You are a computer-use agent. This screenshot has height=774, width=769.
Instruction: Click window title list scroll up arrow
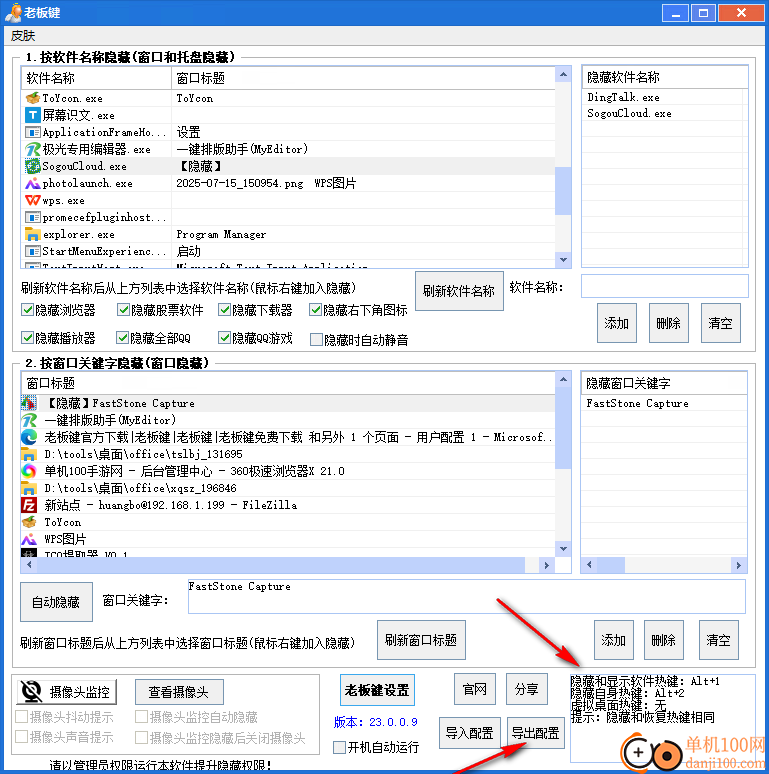pyautogui.click(x=563, y=380)
